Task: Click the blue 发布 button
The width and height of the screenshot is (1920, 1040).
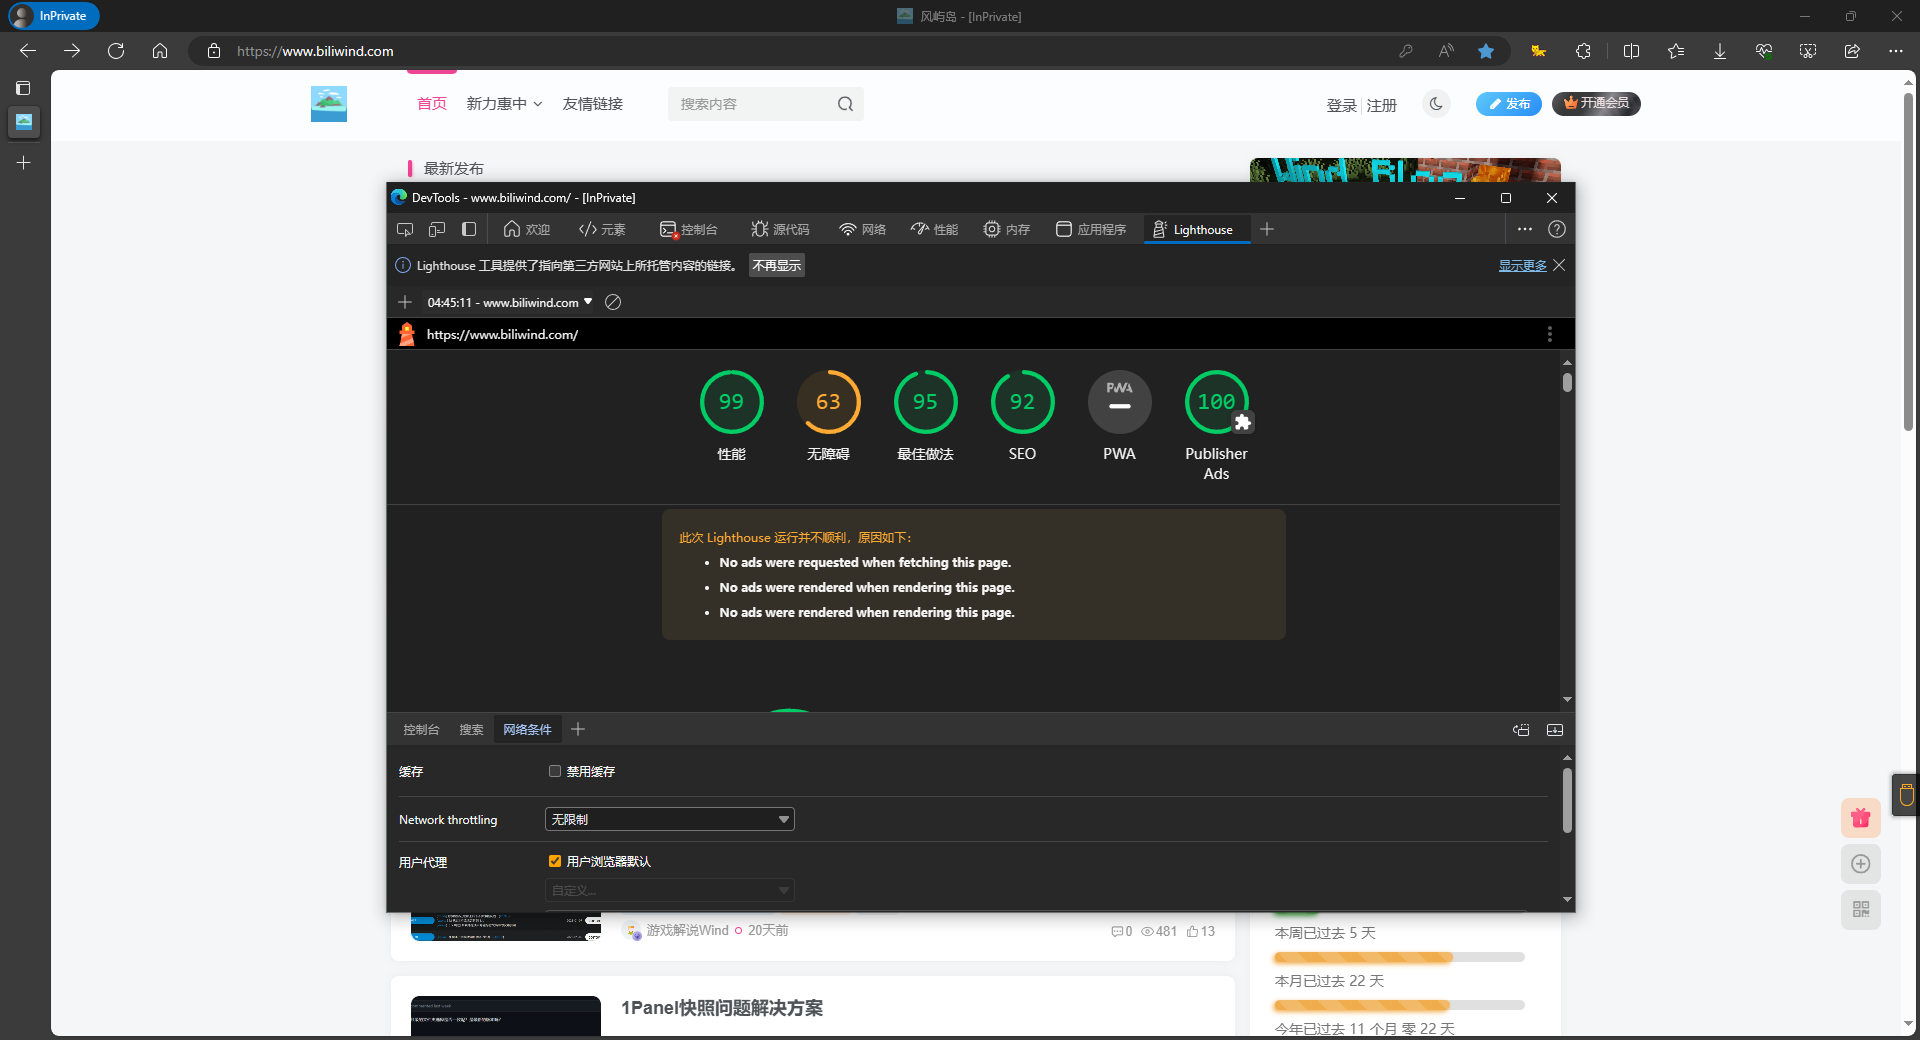Action: click(1509, 103)
